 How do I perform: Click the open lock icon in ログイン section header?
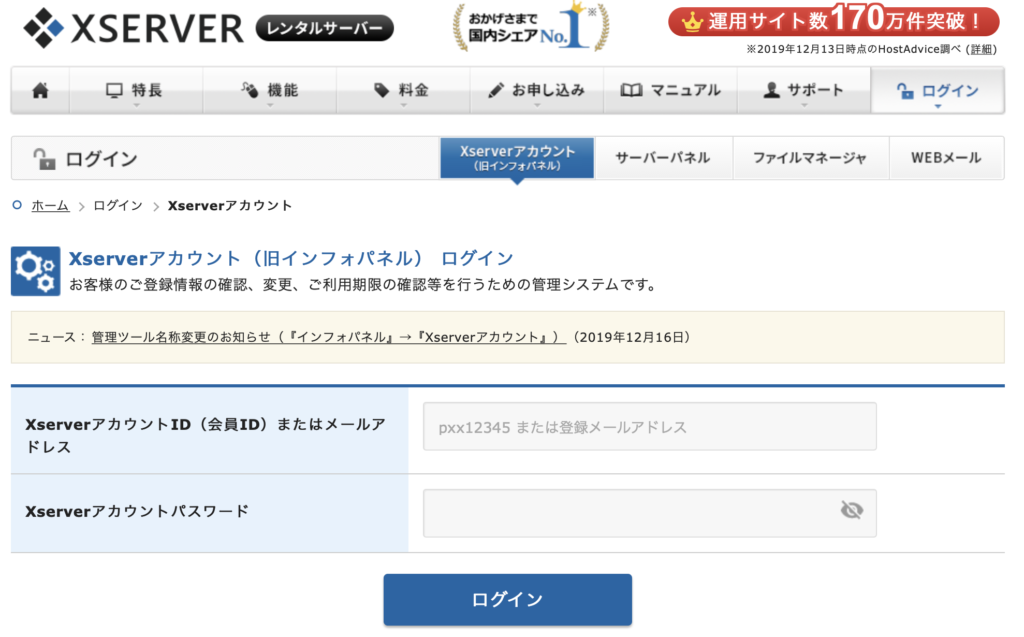(x=44, y=158)
